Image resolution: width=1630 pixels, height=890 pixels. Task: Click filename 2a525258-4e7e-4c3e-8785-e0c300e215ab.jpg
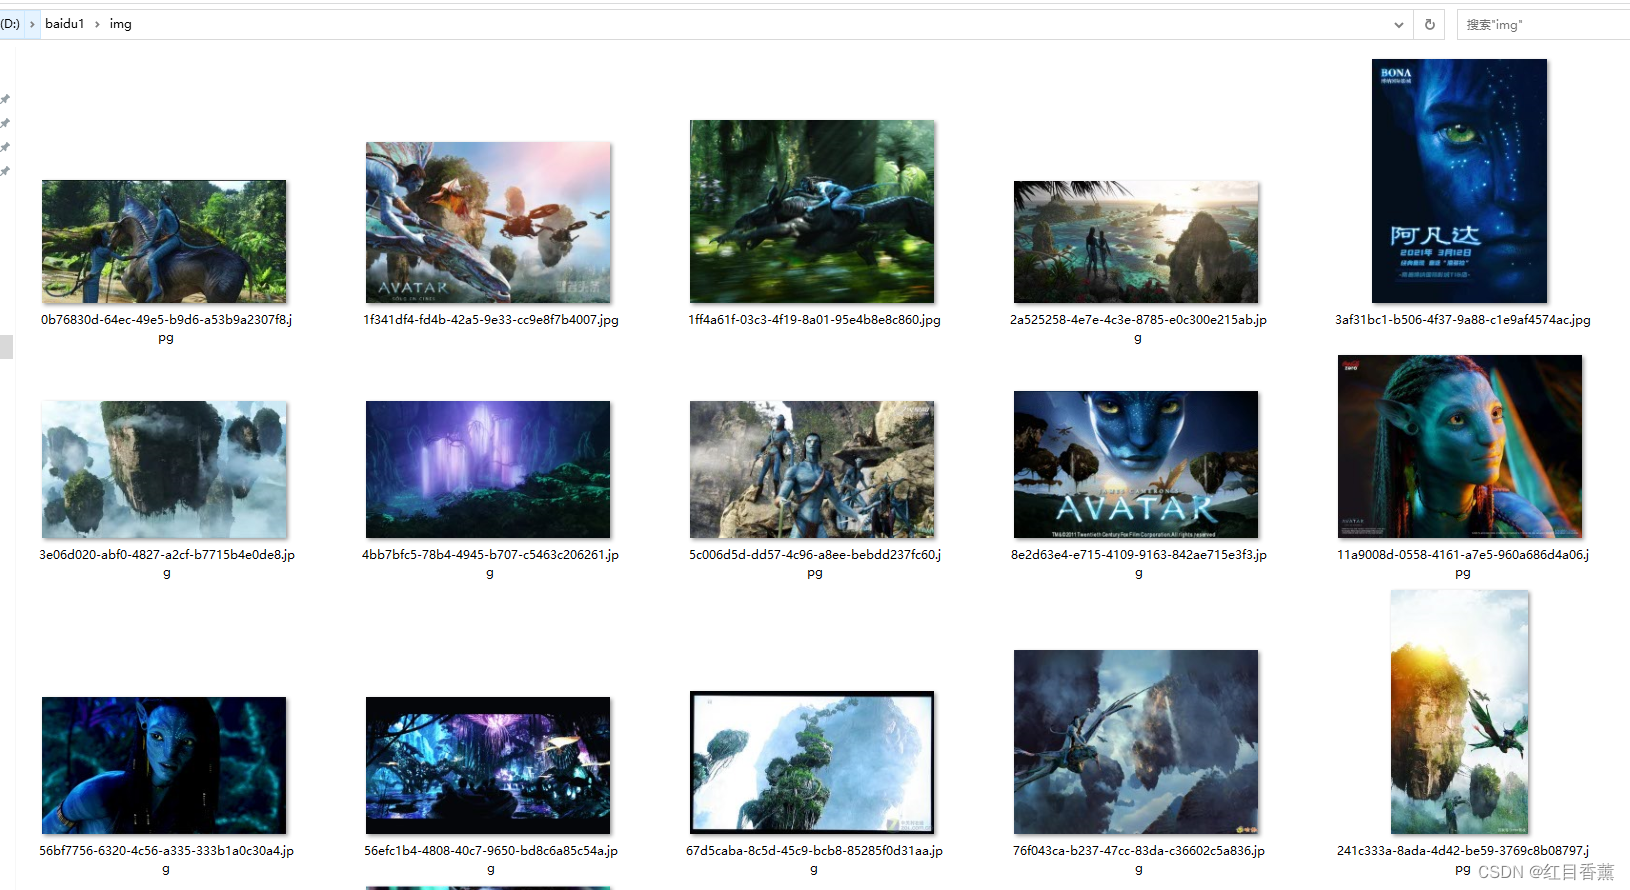[x=1138, y=328]
